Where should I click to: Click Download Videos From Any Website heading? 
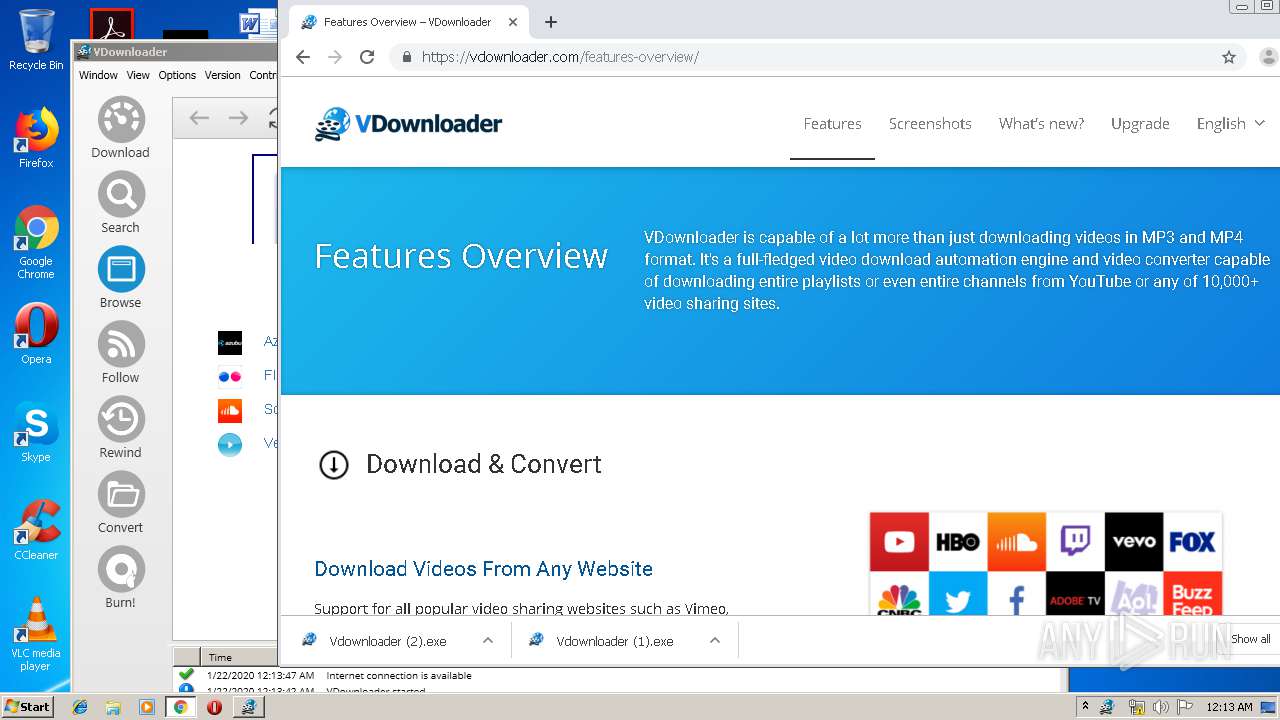[483, 569]
